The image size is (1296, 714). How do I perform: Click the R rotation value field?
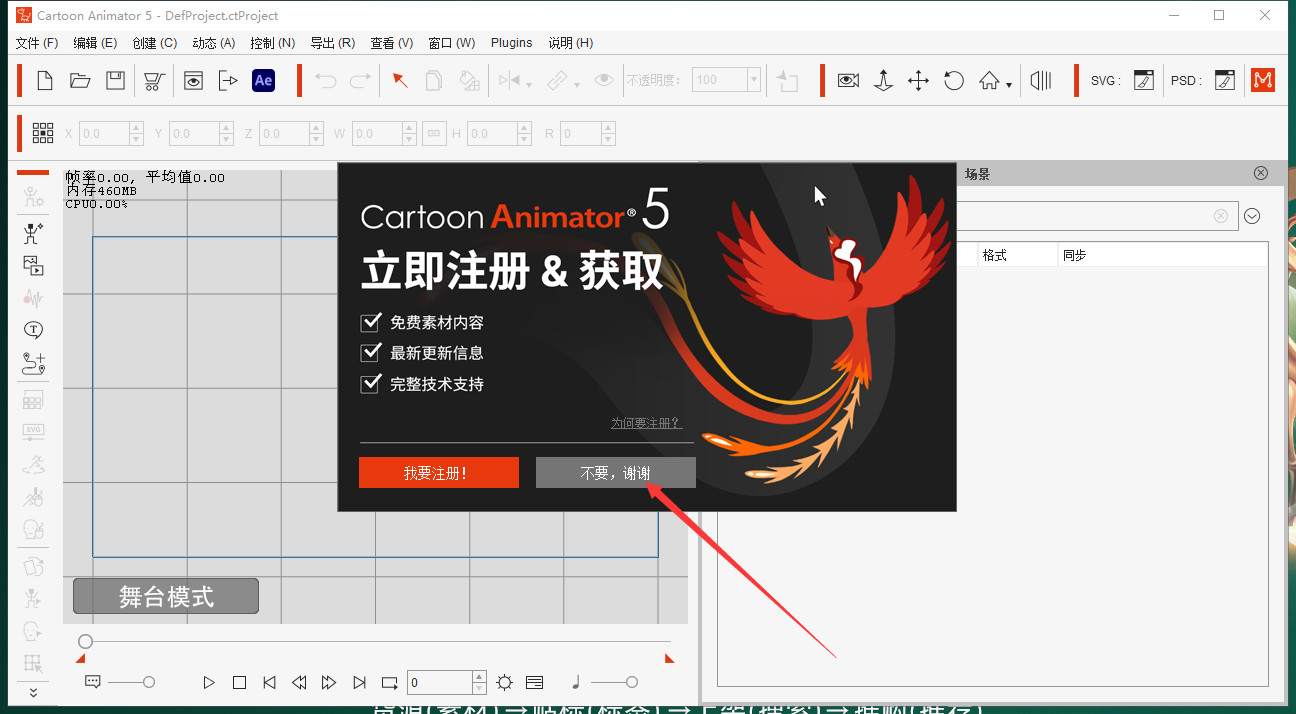coord(580,133)
